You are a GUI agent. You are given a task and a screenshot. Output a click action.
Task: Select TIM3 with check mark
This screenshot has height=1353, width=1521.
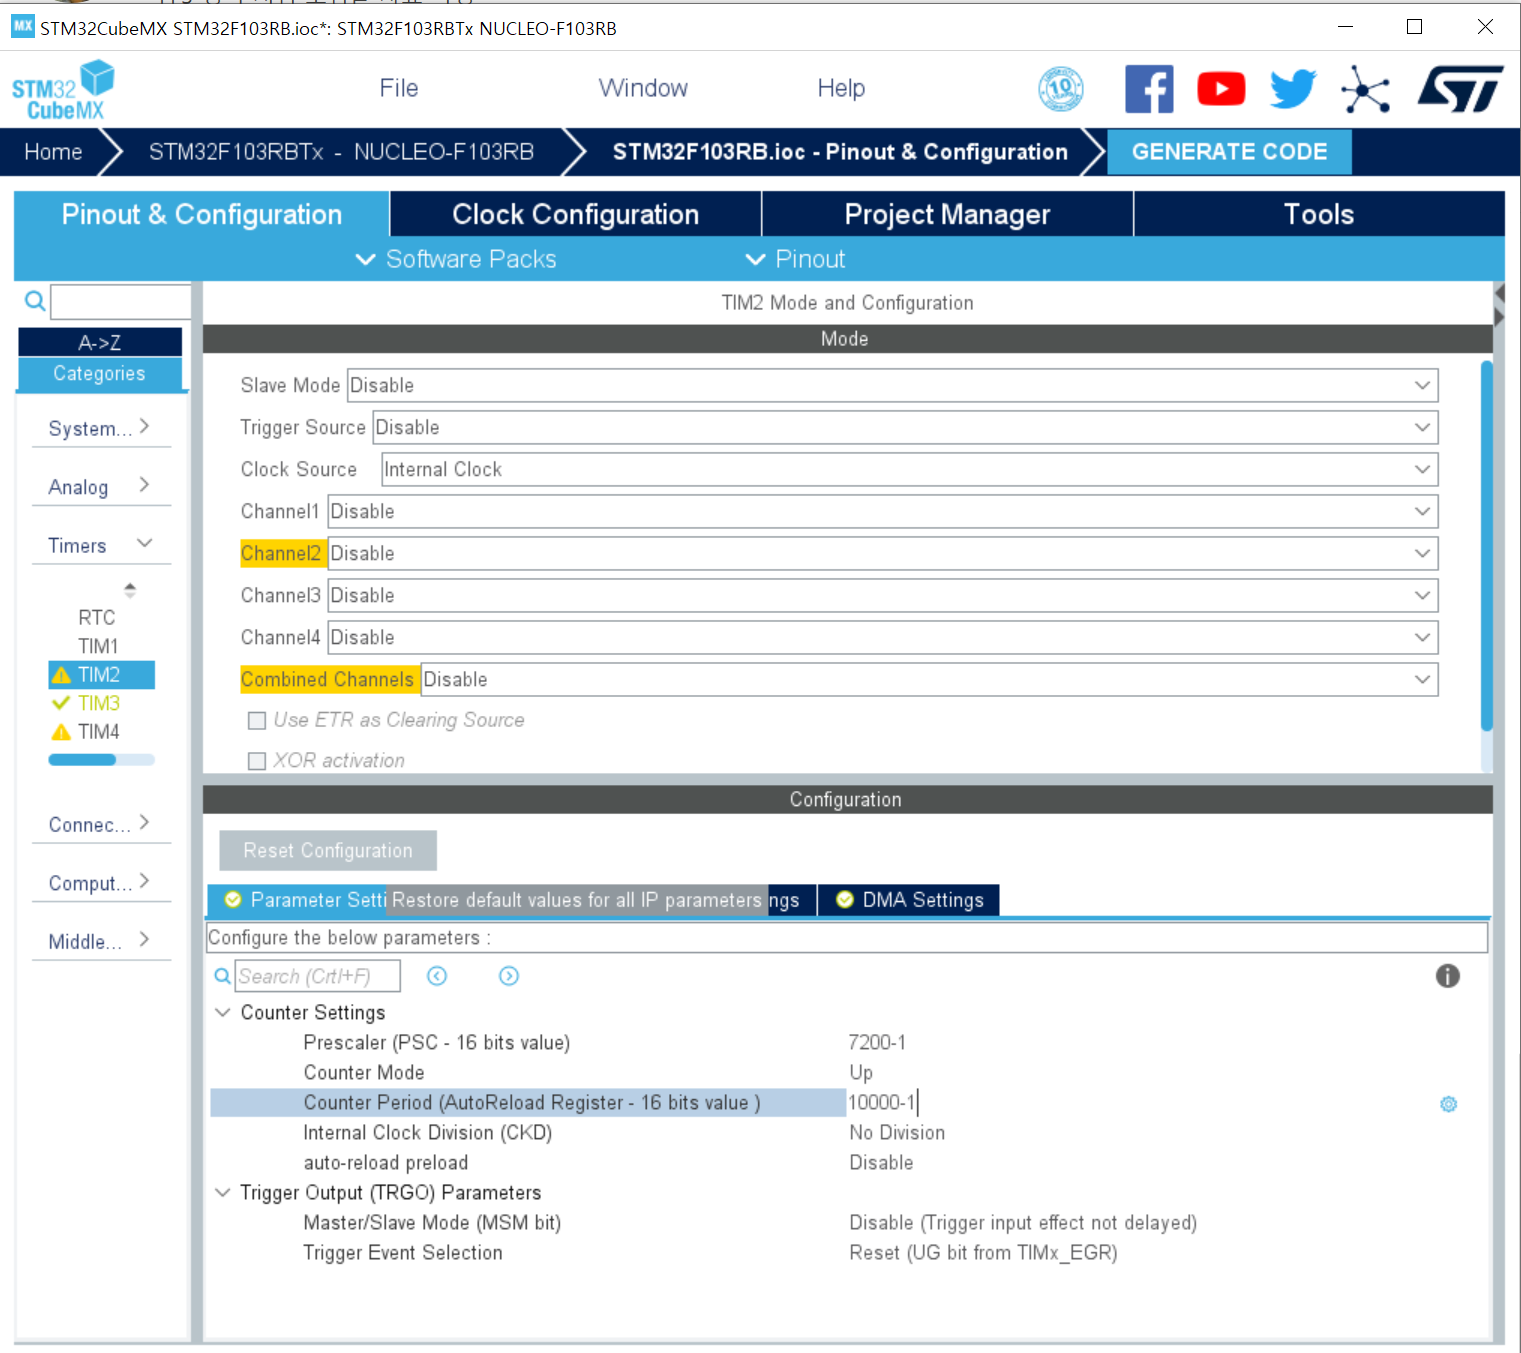coord(99,703)
